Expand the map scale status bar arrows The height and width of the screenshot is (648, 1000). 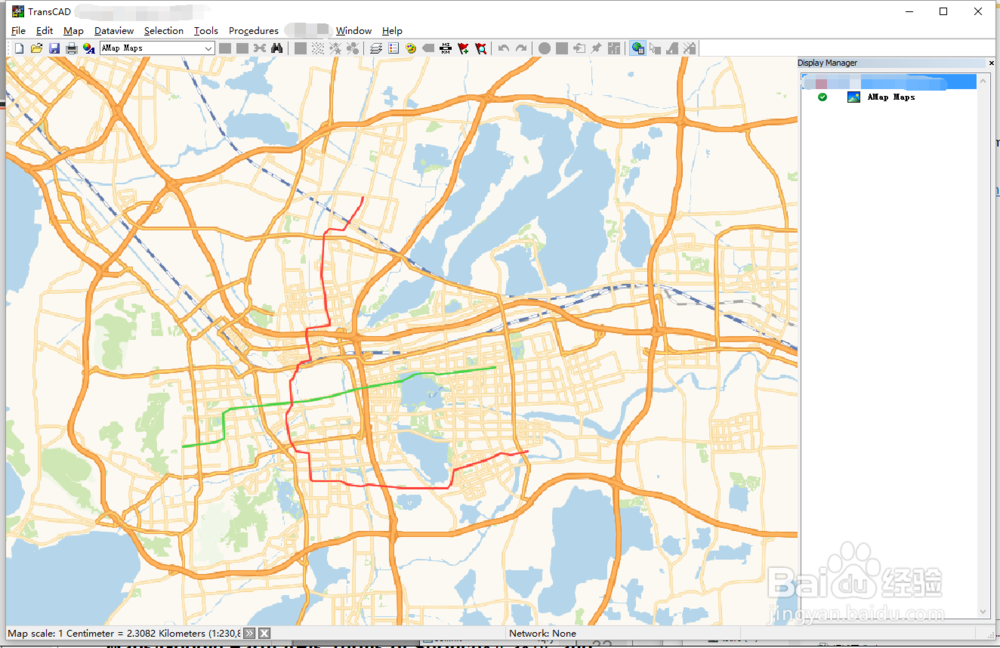click(249, 633)
